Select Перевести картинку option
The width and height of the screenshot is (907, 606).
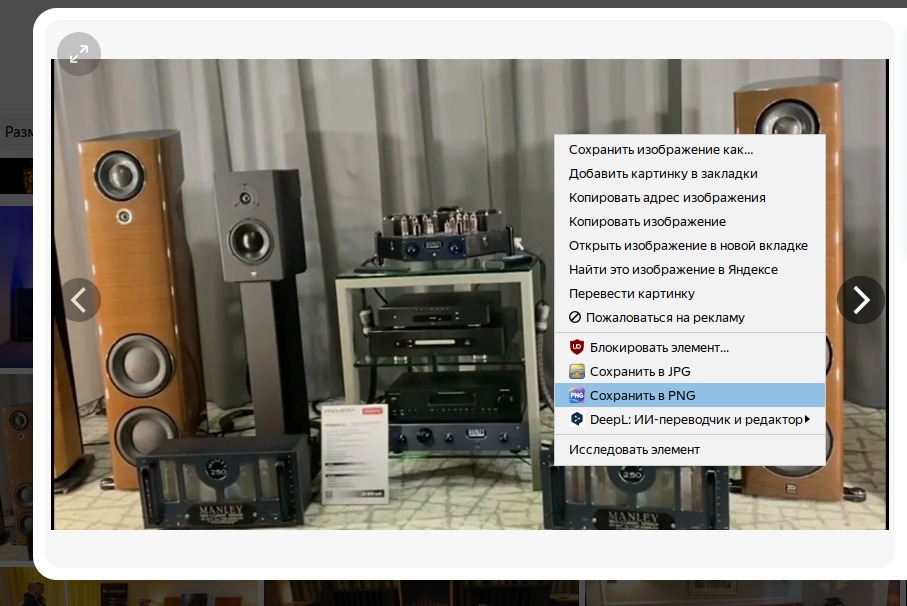pyautogui.click(x=631, y=294)
